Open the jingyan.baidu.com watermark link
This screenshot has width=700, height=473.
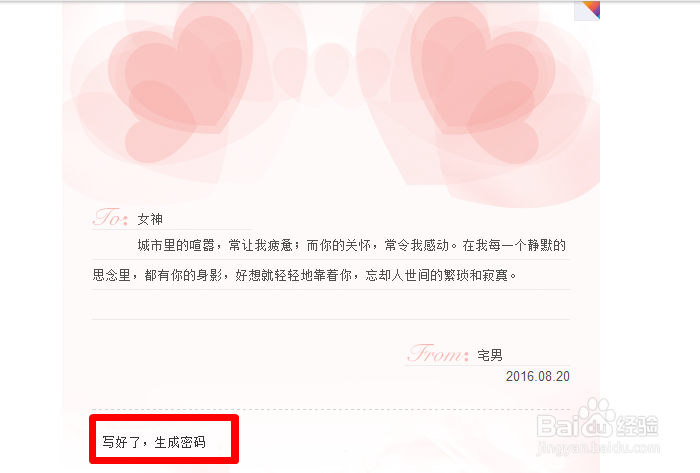598,448
